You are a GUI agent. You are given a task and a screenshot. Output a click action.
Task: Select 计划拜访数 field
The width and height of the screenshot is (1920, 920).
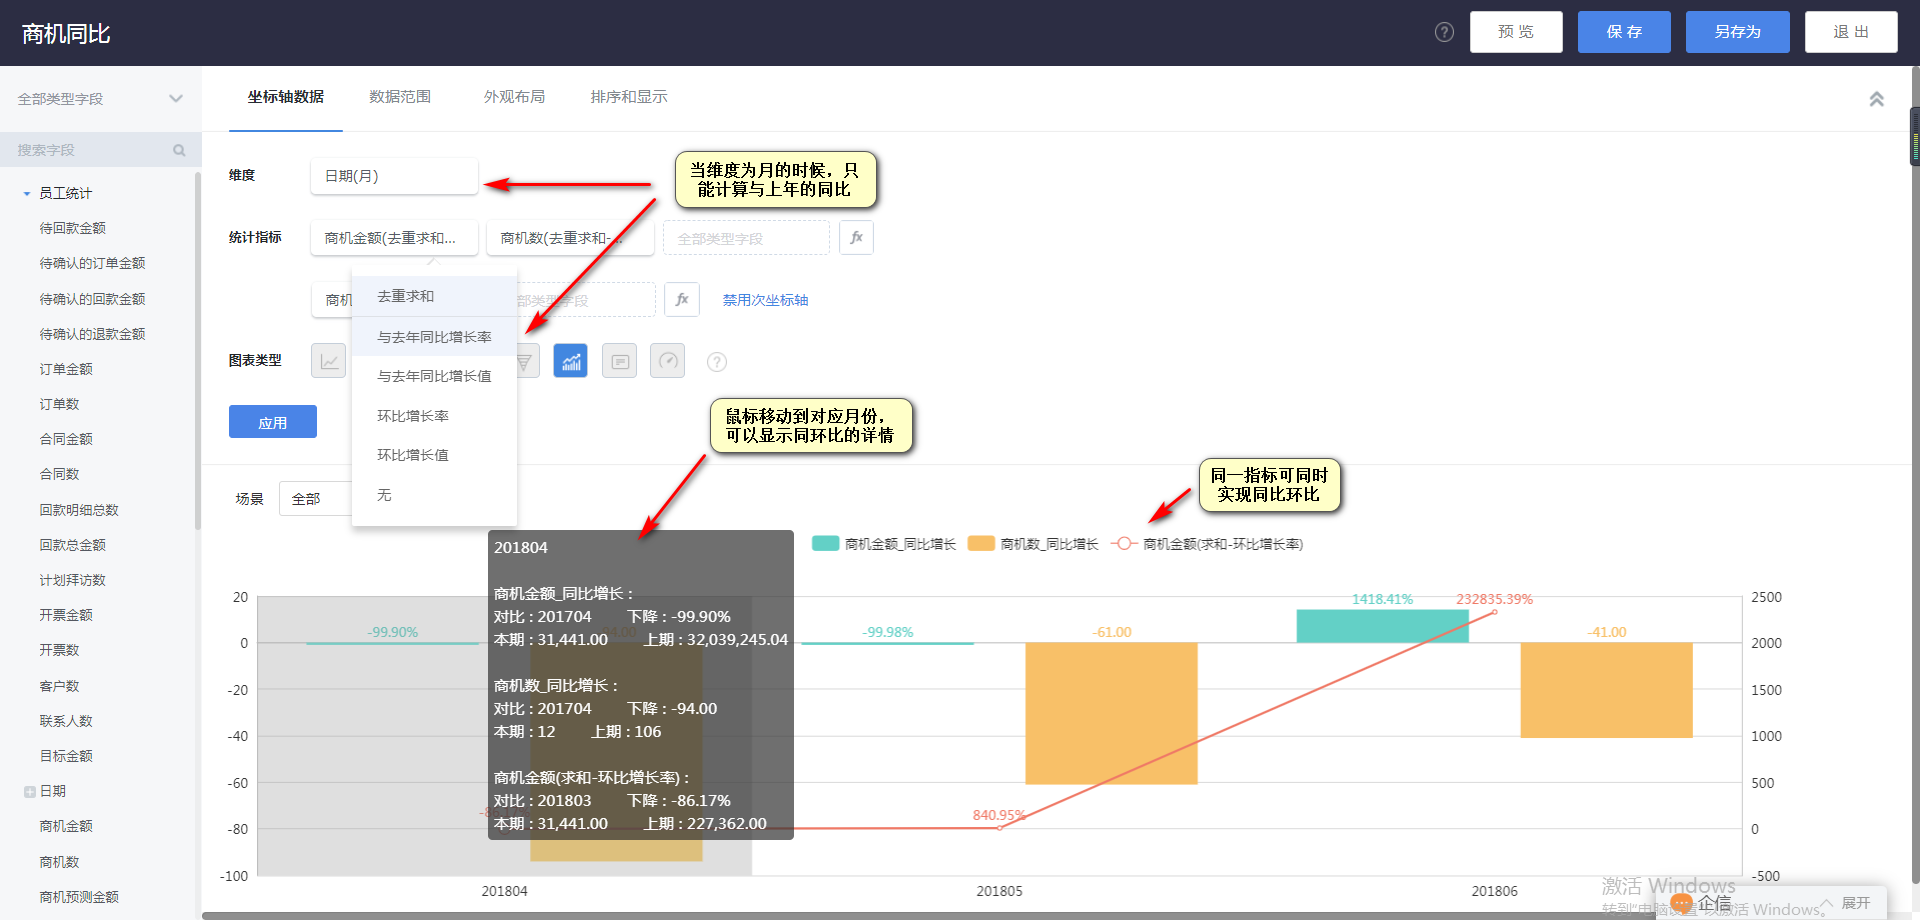click(x=73, y=580)
